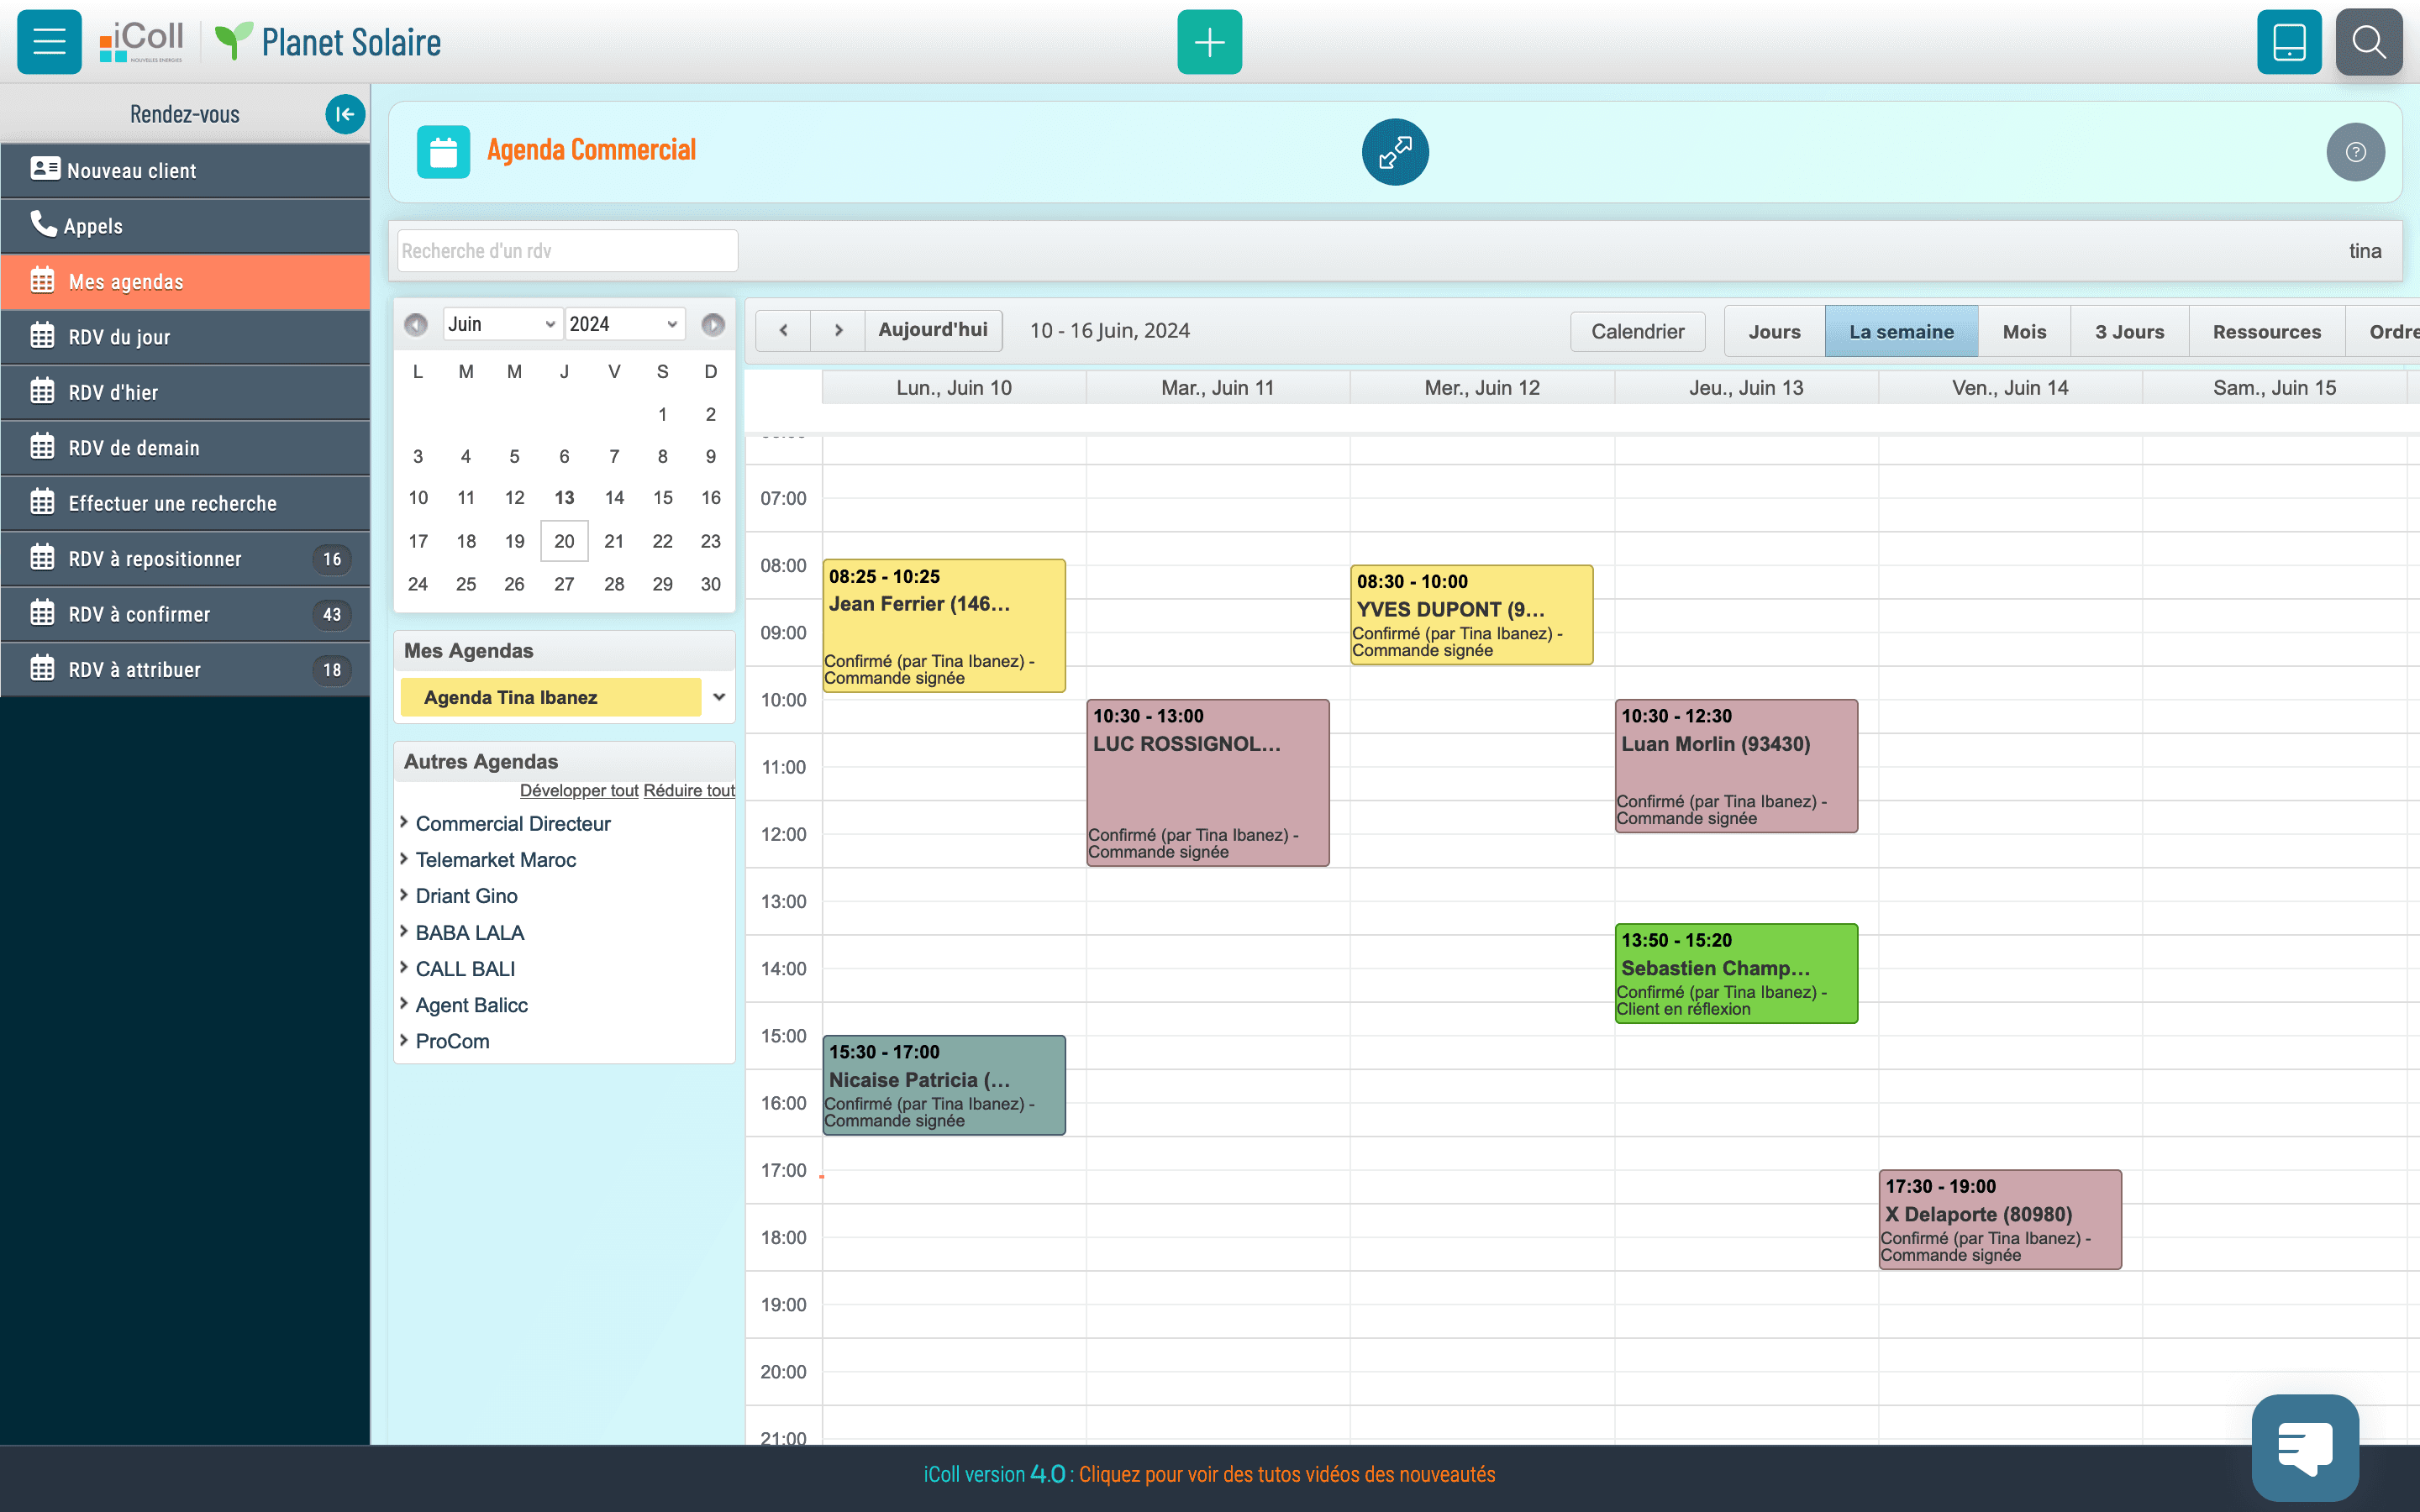The image size is (2420, 1512).
Task: Open the tablet view icon
Action: pyautogui.click(x=2289, y=42)
